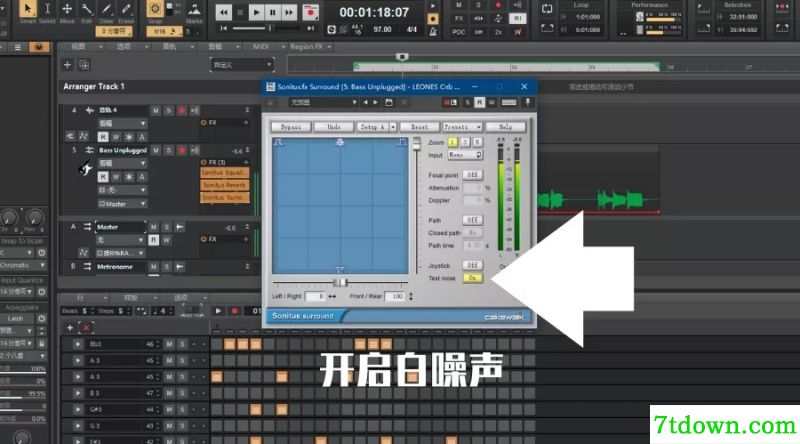
Task: Toggle automation read on Bass Unplugged track
Action: coord(103,177)
